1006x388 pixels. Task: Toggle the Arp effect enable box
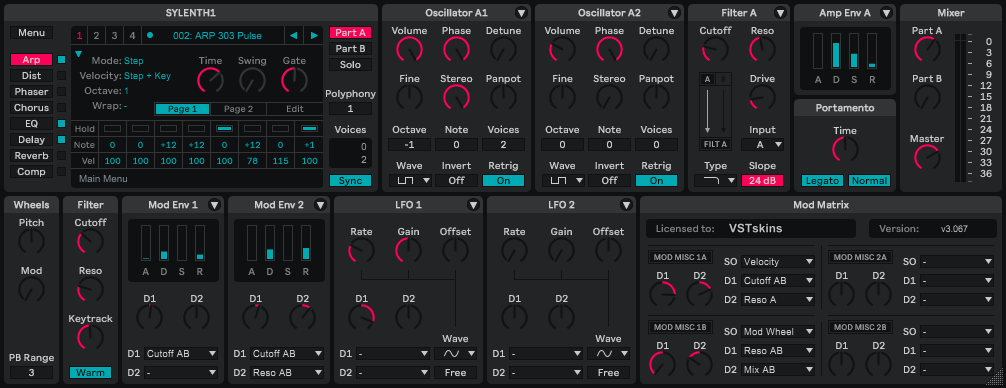62,60
